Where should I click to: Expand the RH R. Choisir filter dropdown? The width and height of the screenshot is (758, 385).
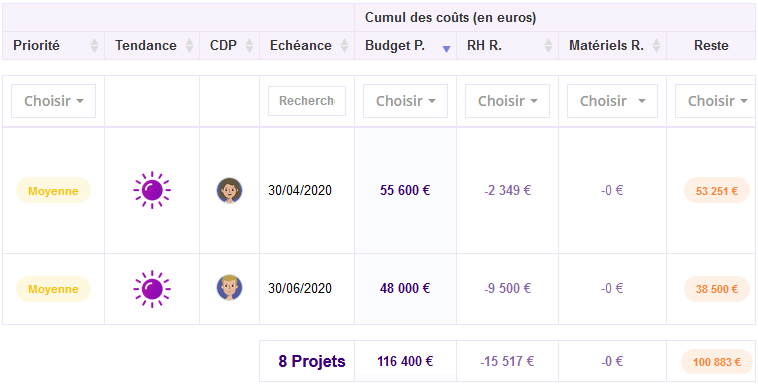(x=508, y=101)
